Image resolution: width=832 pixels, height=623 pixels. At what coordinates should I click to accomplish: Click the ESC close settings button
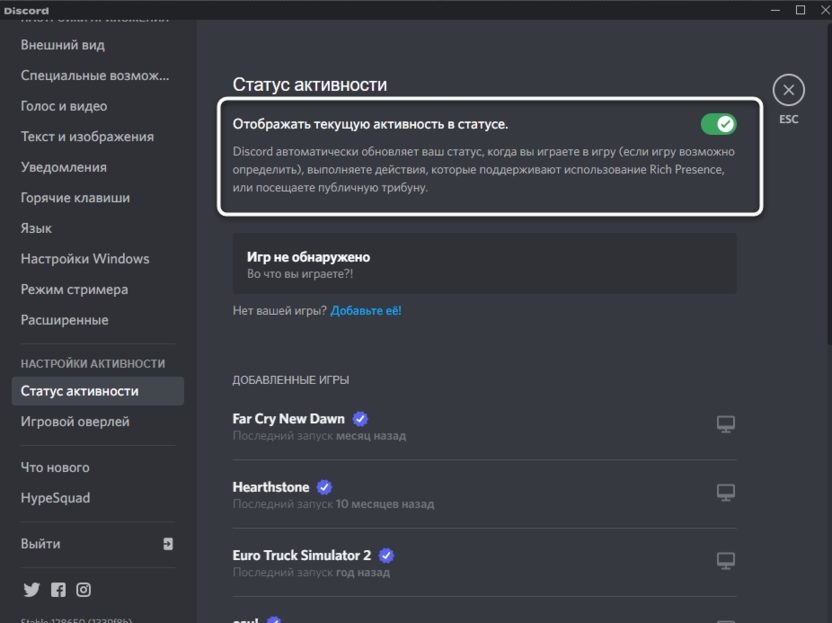tap(788, 91)
